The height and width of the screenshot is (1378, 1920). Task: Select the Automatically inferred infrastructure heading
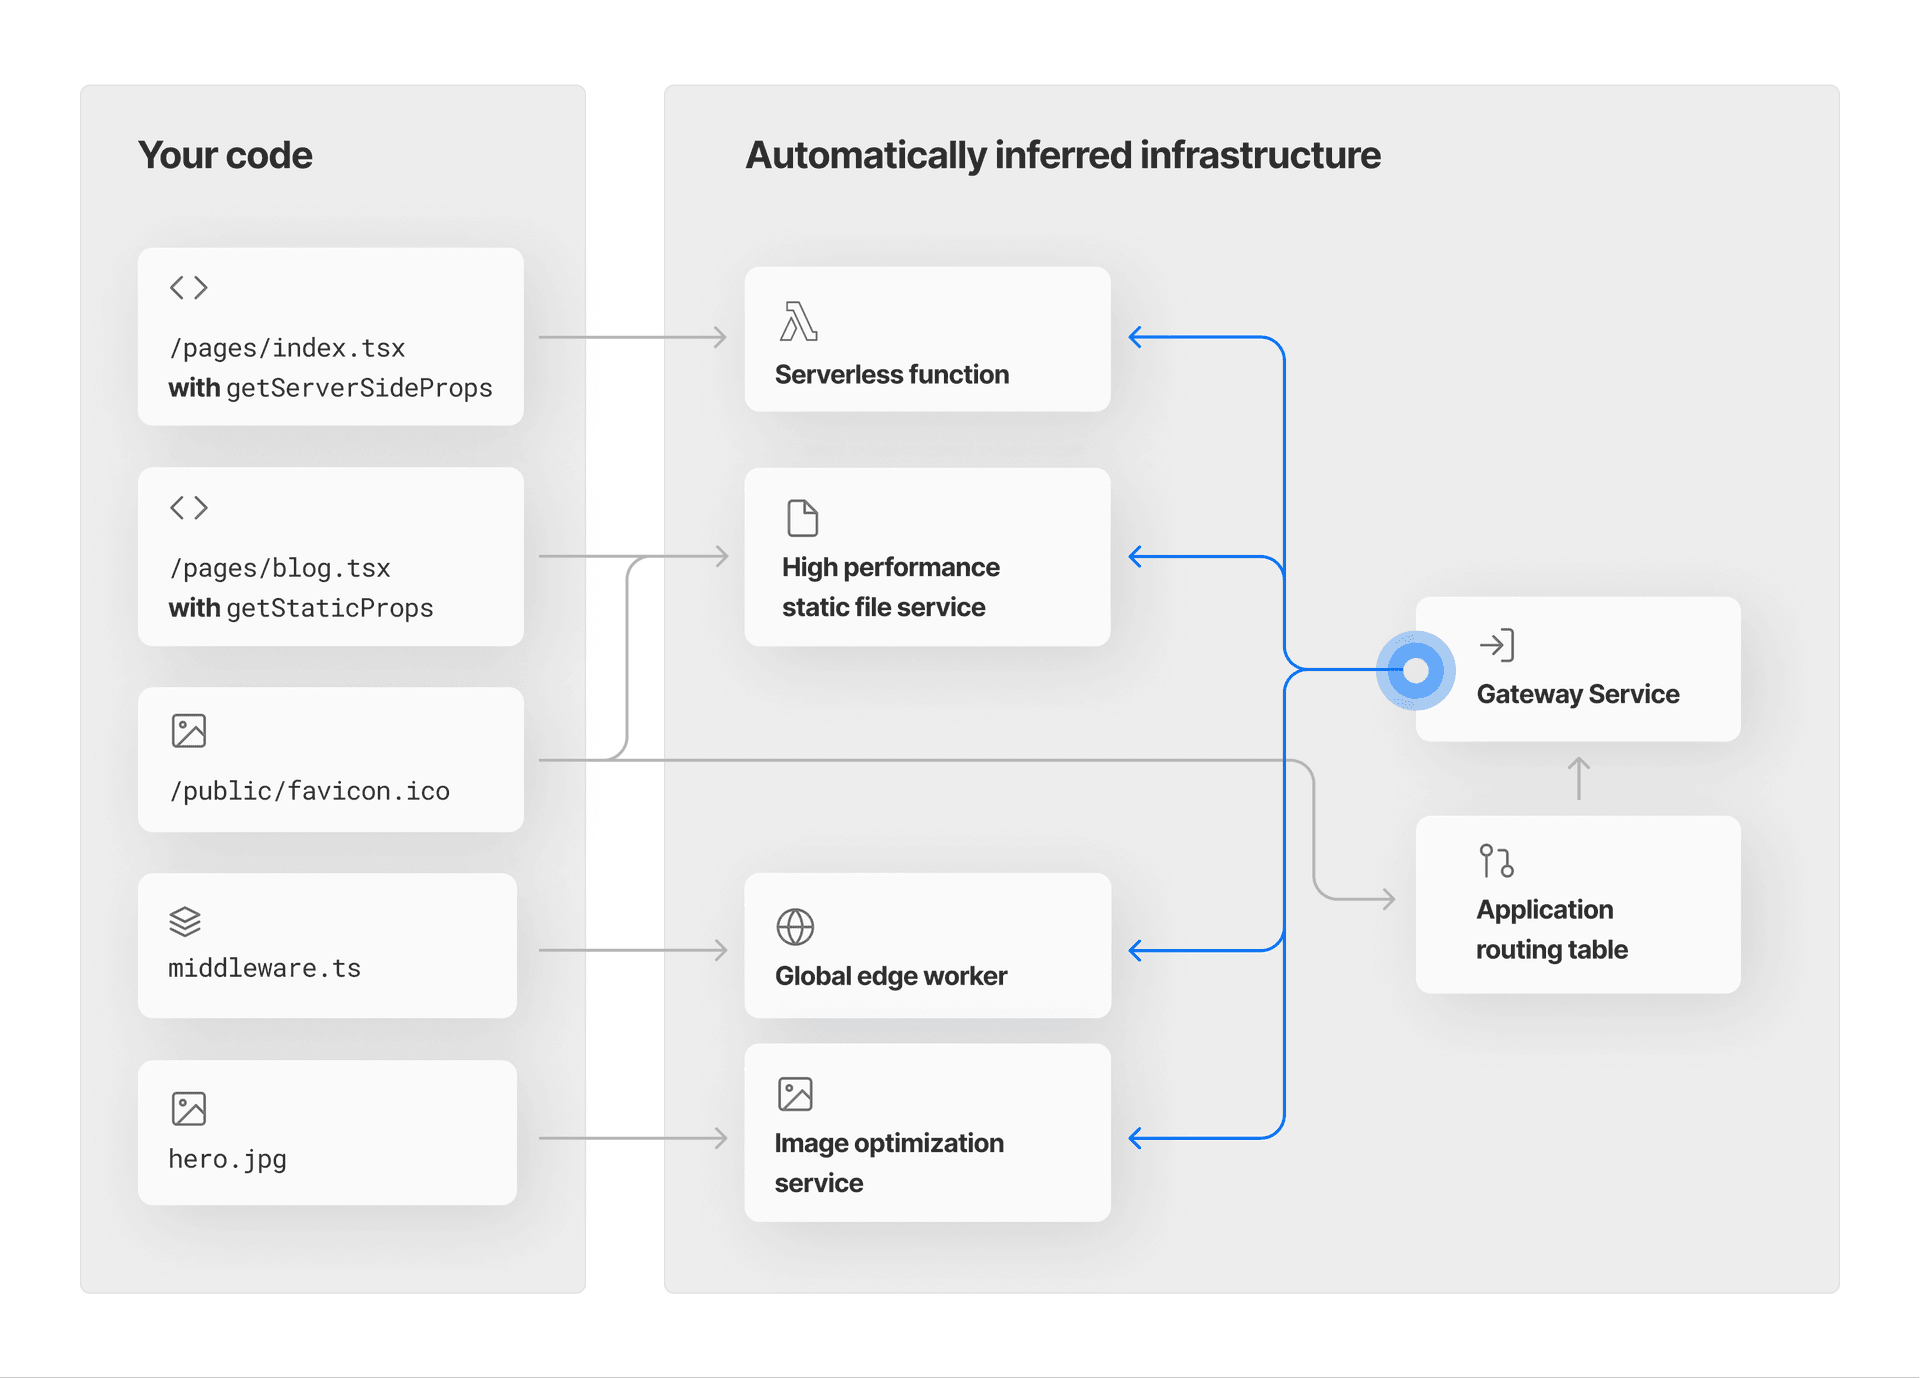point(1063,155)
